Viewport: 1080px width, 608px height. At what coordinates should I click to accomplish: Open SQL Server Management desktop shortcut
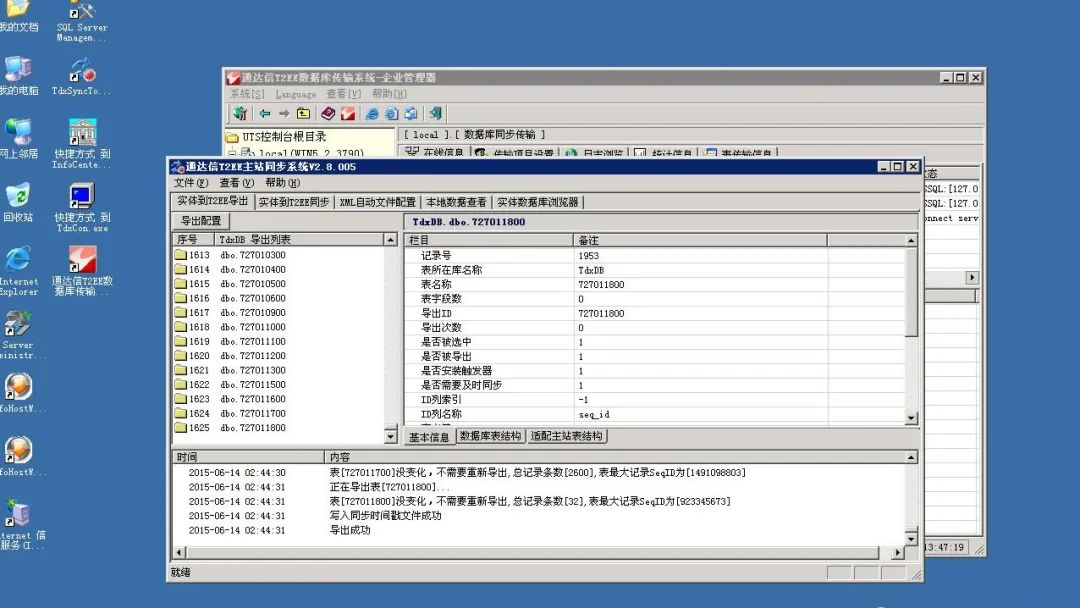click(82, 22)
